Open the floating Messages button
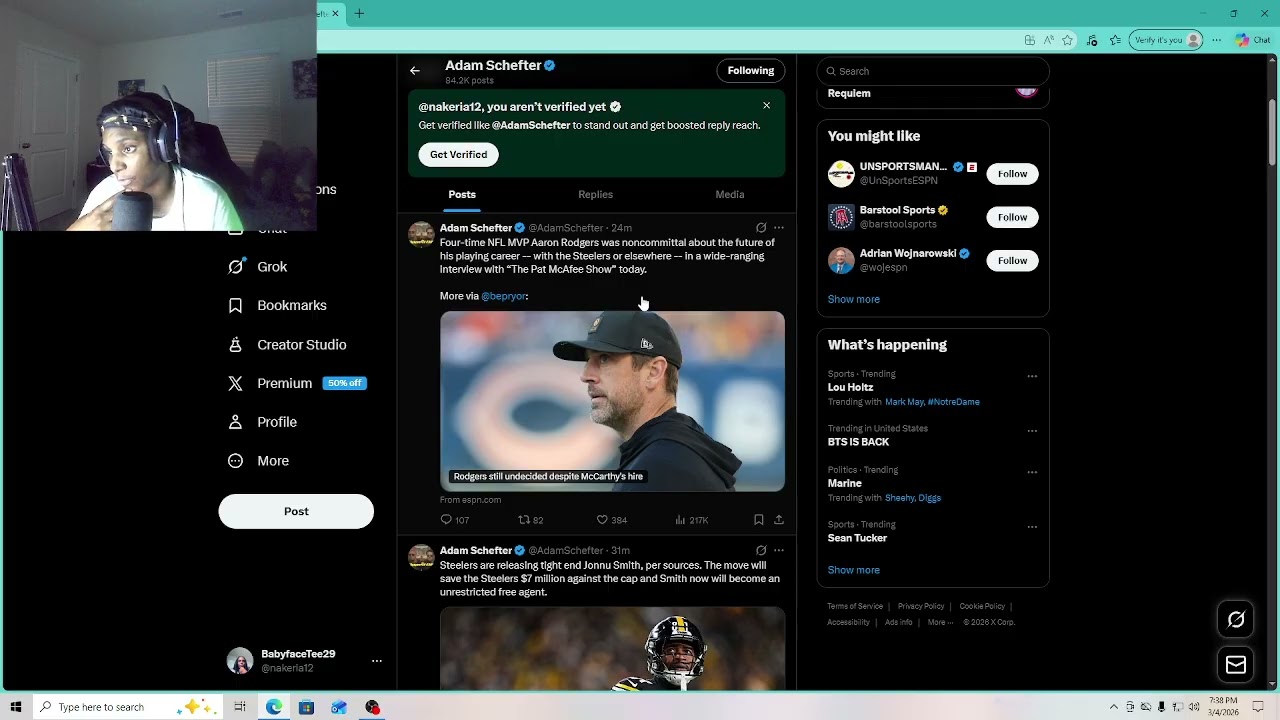 pyautogui.click(x=1236, y=665)
